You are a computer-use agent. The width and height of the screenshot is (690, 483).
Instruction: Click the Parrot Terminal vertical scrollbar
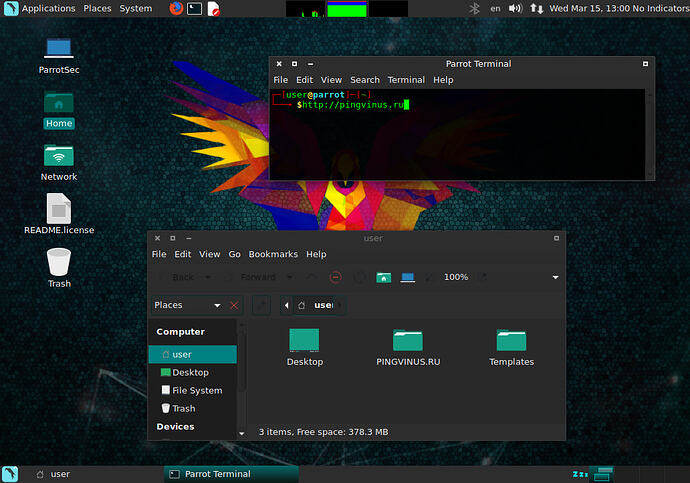coord(650,134)
